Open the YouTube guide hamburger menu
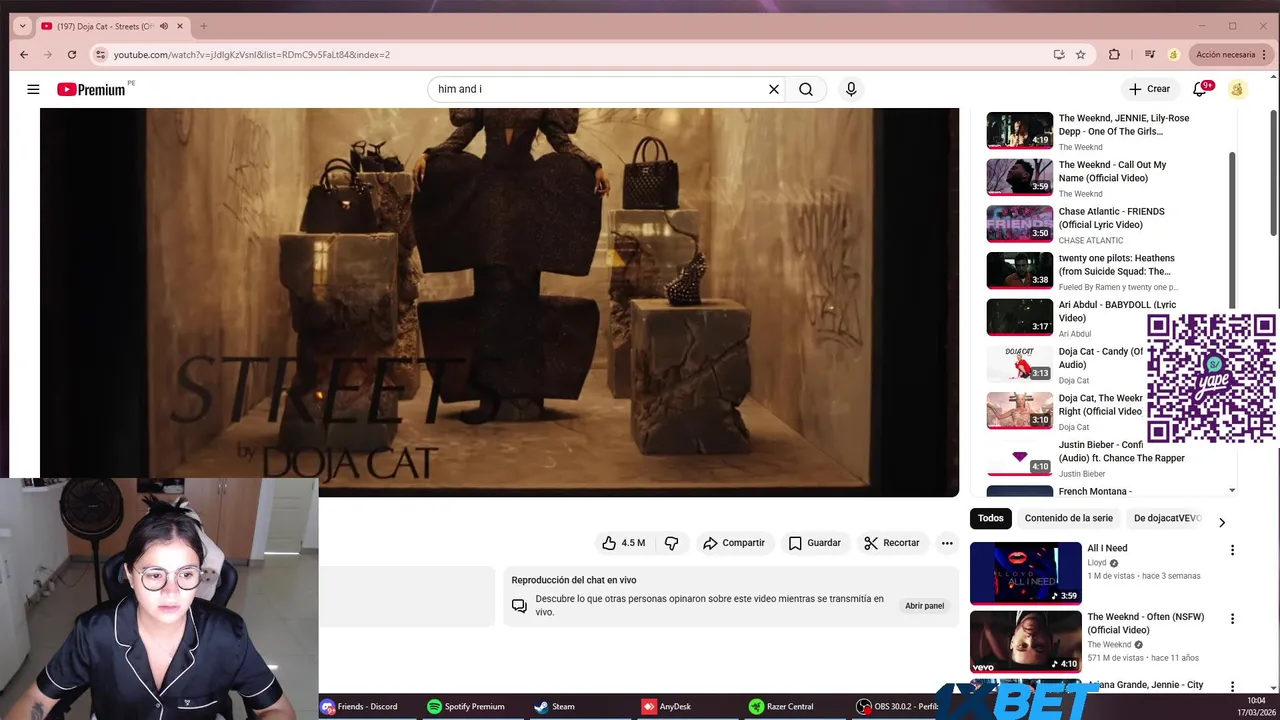This screenshot has width=1280, height=720. tap(33, 89)
